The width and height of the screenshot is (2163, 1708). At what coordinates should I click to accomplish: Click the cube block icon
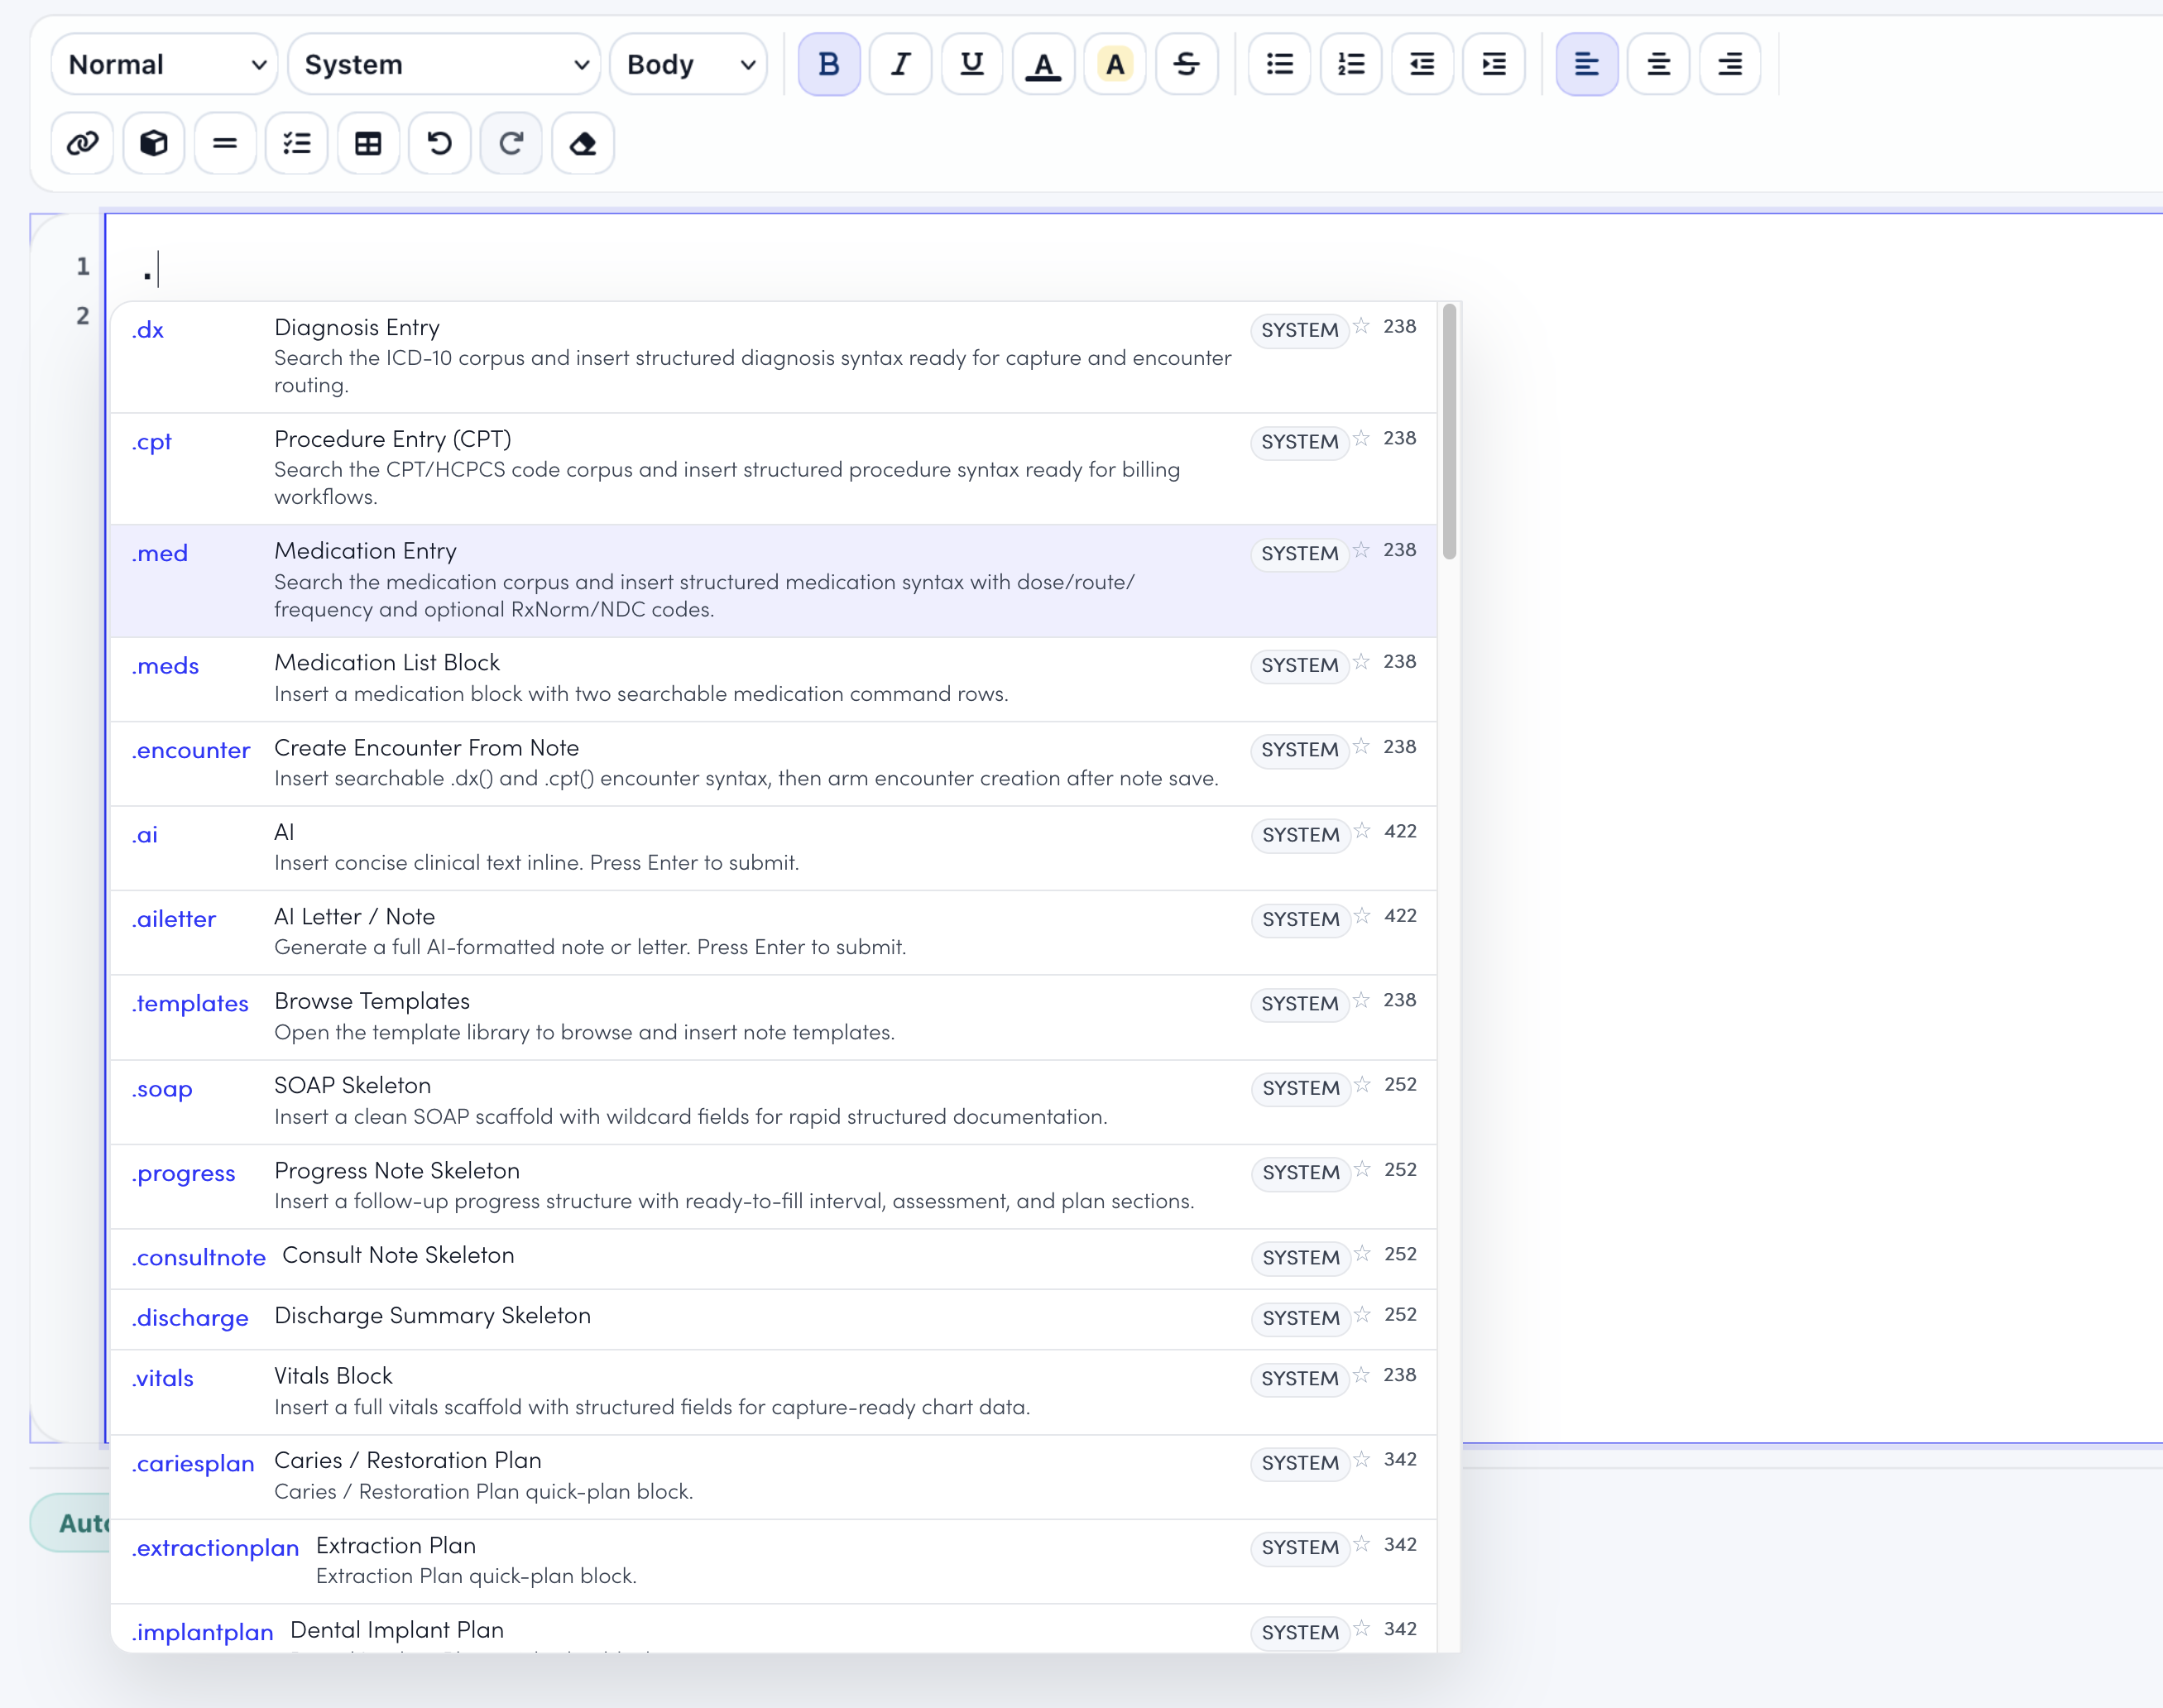pyautogui.click(x=153, y=143)
